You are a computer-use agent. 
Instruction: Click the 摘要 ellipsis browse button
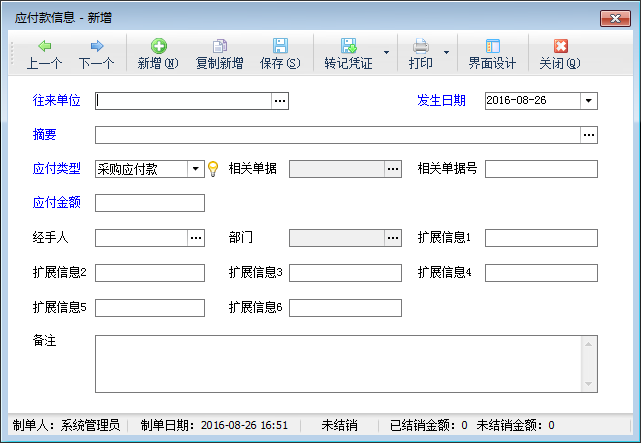589,135
